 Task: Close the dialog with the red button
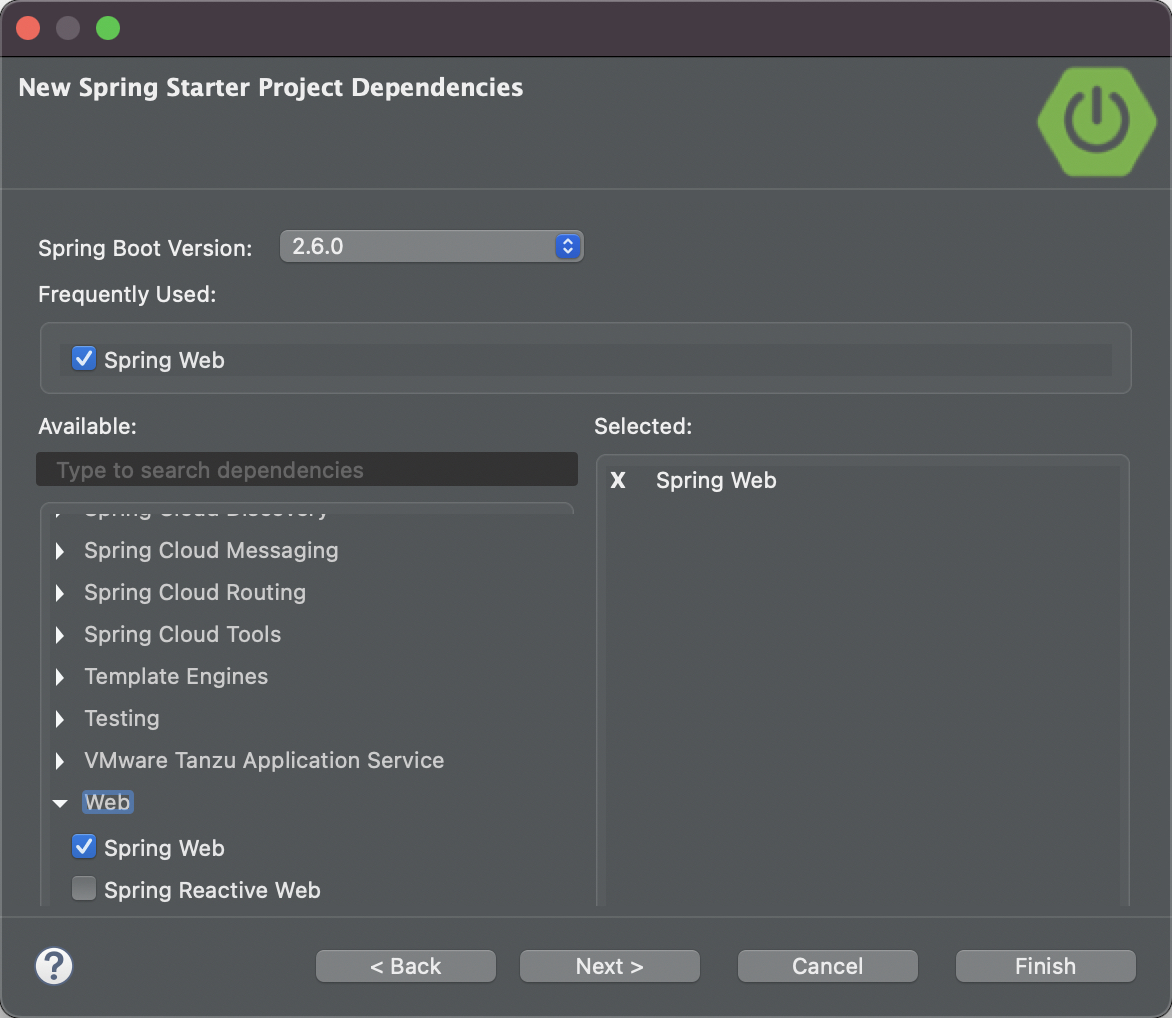(28, 28)
